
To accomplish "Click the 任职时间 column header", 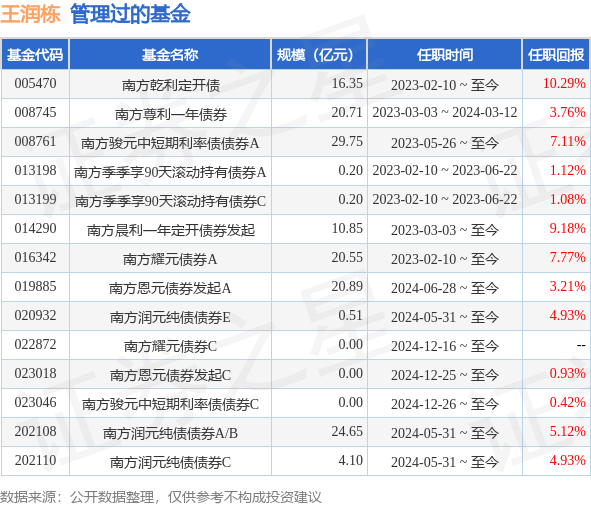I will tap(445, 55).
